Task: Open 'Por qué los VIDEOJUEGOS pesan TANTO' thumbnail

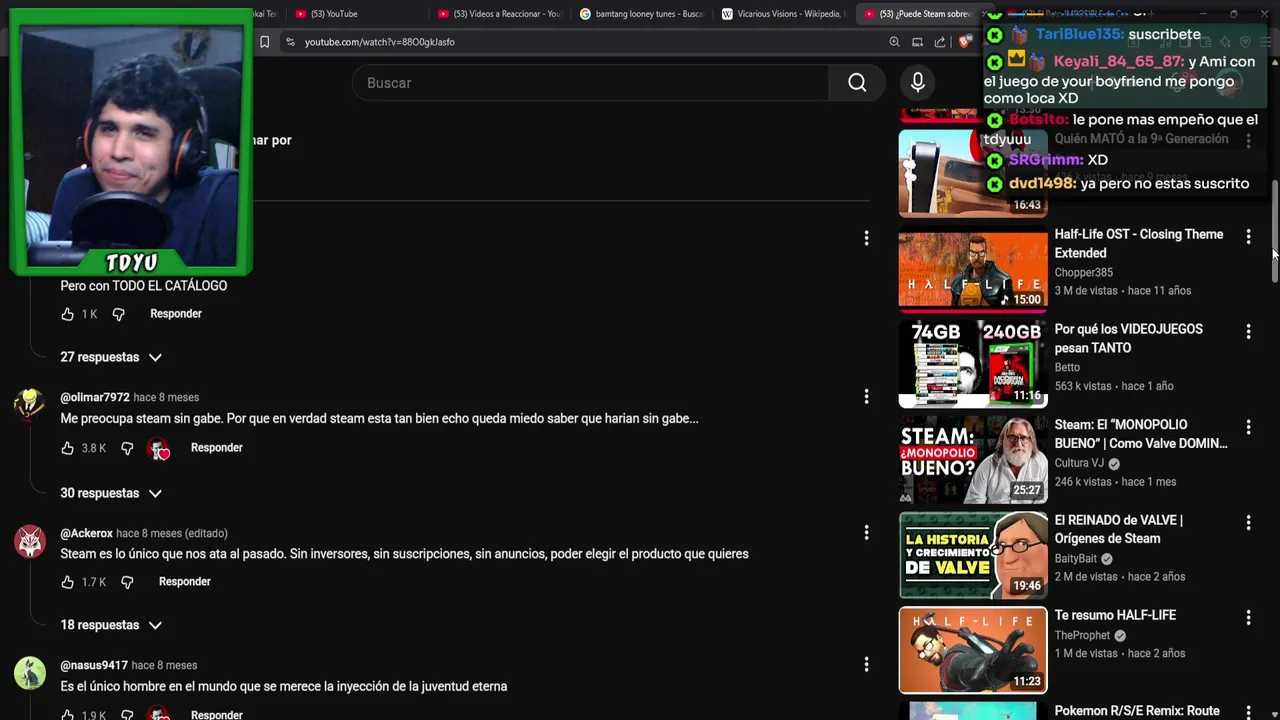Action: click(973, 364)
